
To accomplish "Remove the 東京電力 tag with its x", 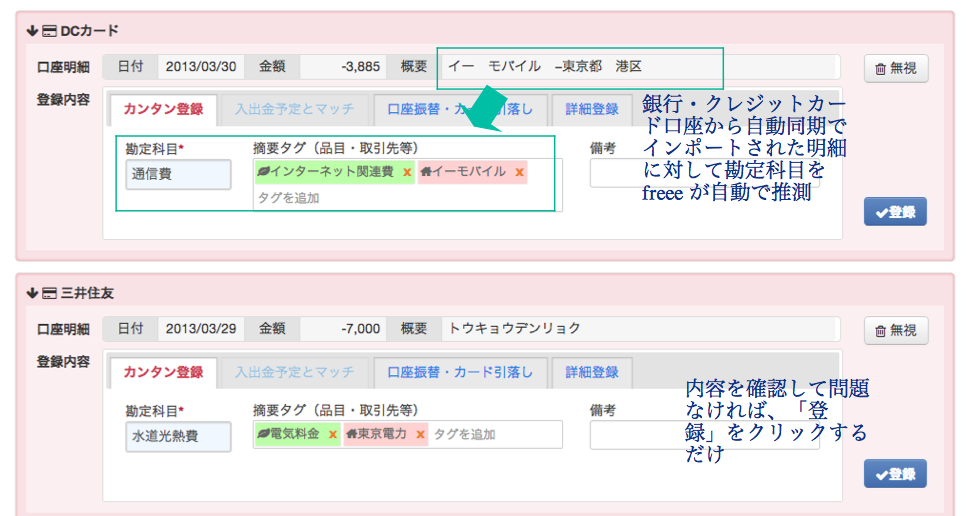I will (420, 435).
